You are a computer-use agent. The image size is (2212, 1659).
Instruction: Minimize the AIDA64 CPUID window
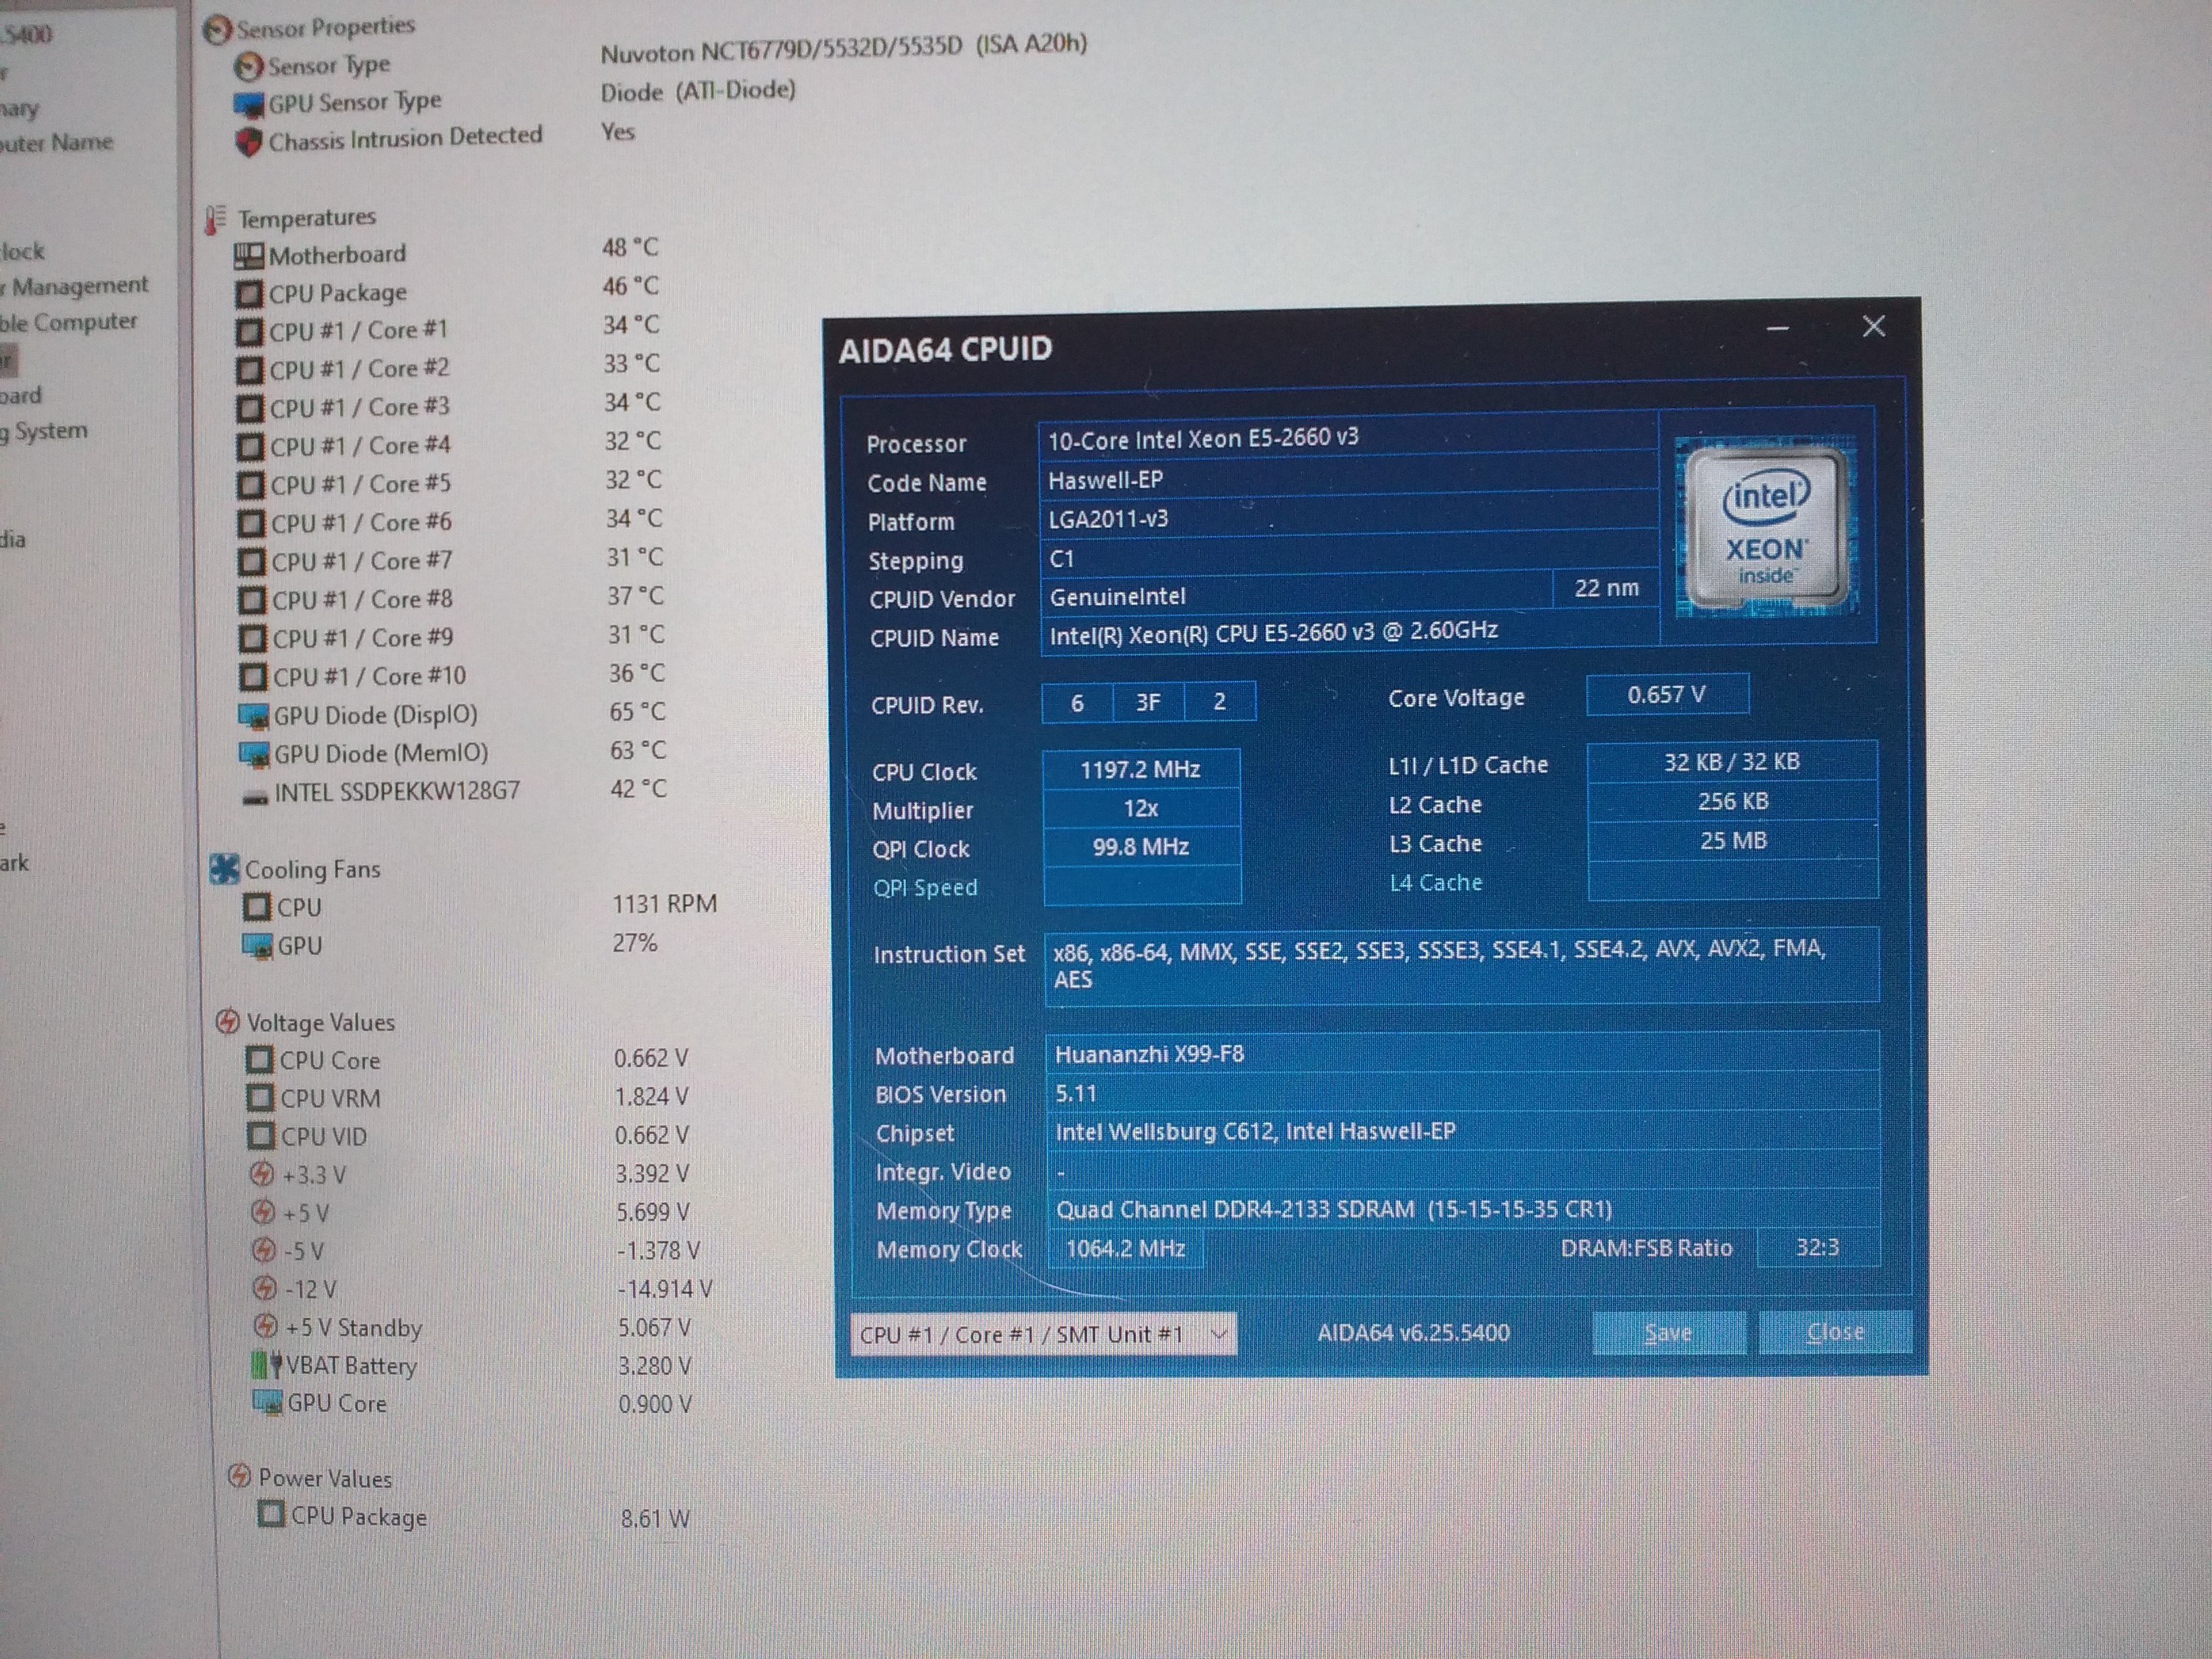pyautogui.click(x=1777, y=328)
